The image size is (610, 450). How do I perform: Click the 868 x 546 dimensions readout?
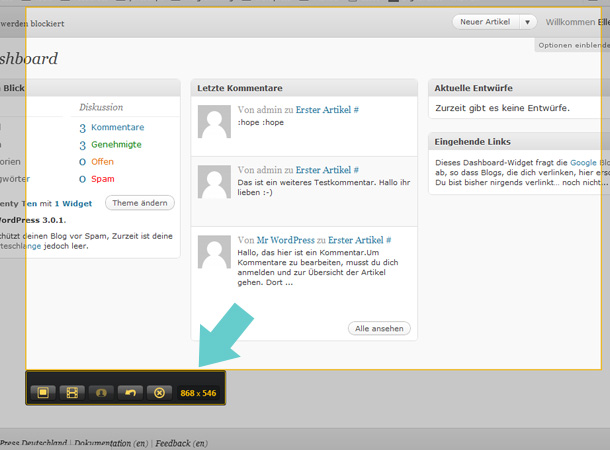click(x=198, y=393)
